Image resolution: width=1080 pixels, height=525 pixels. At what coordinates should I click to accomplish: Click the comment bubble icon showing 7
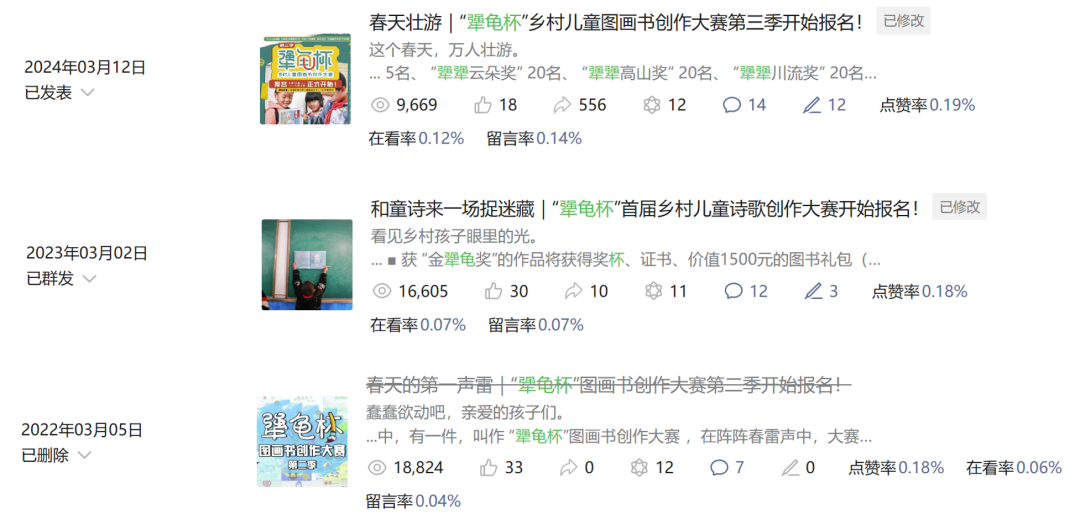pos(719,468)
